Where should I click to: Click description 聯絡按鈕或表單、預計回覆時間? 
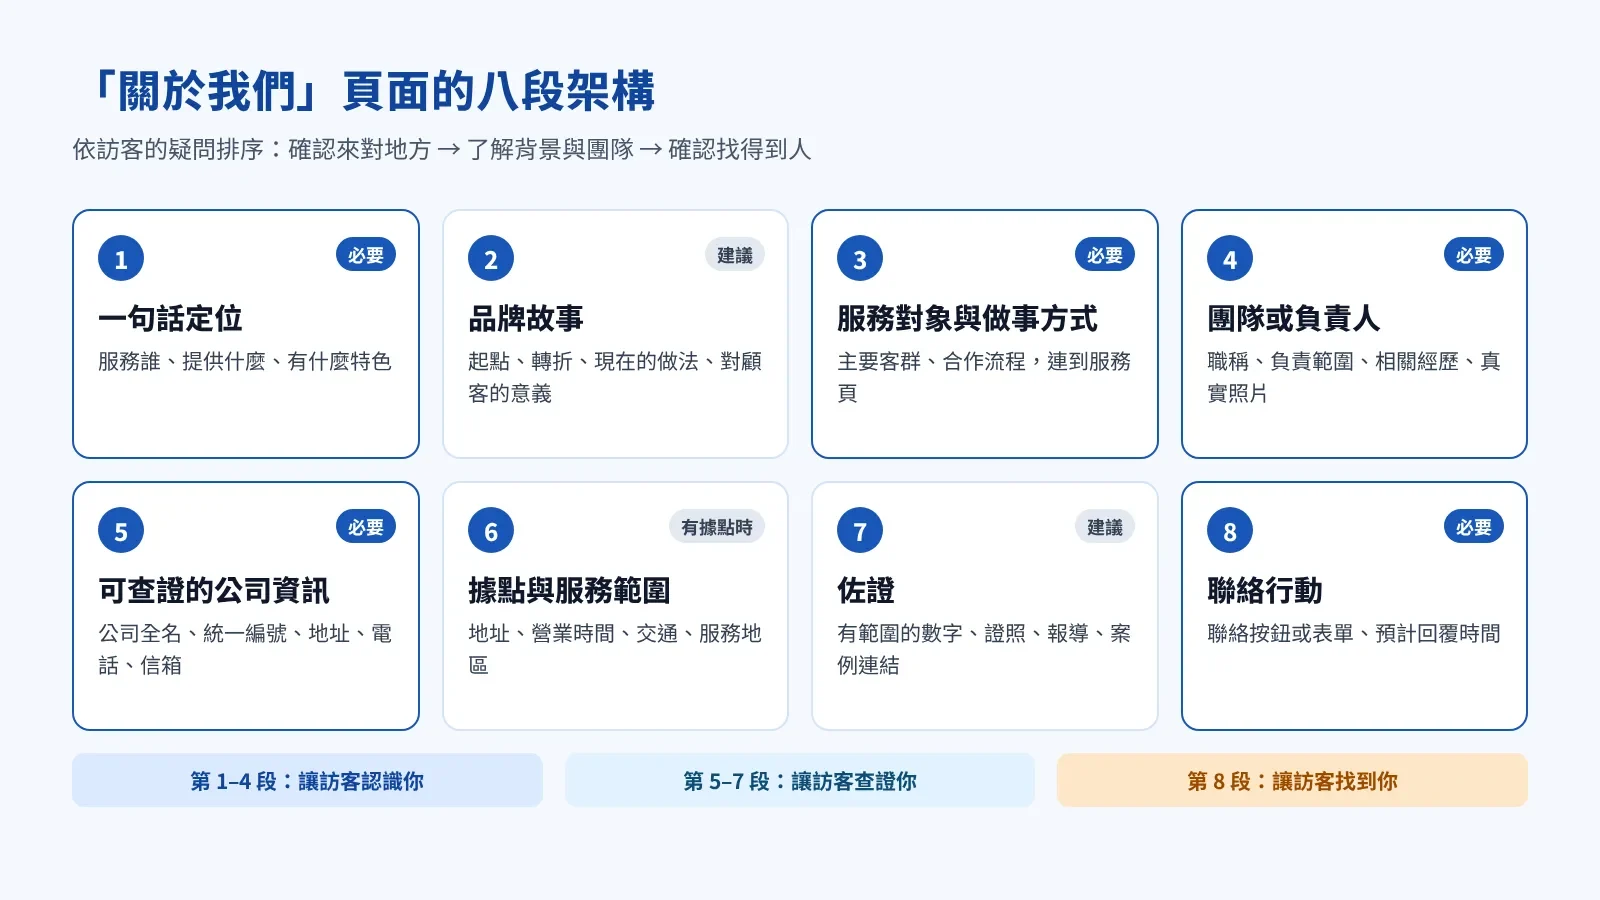(x=1354, y=633)
